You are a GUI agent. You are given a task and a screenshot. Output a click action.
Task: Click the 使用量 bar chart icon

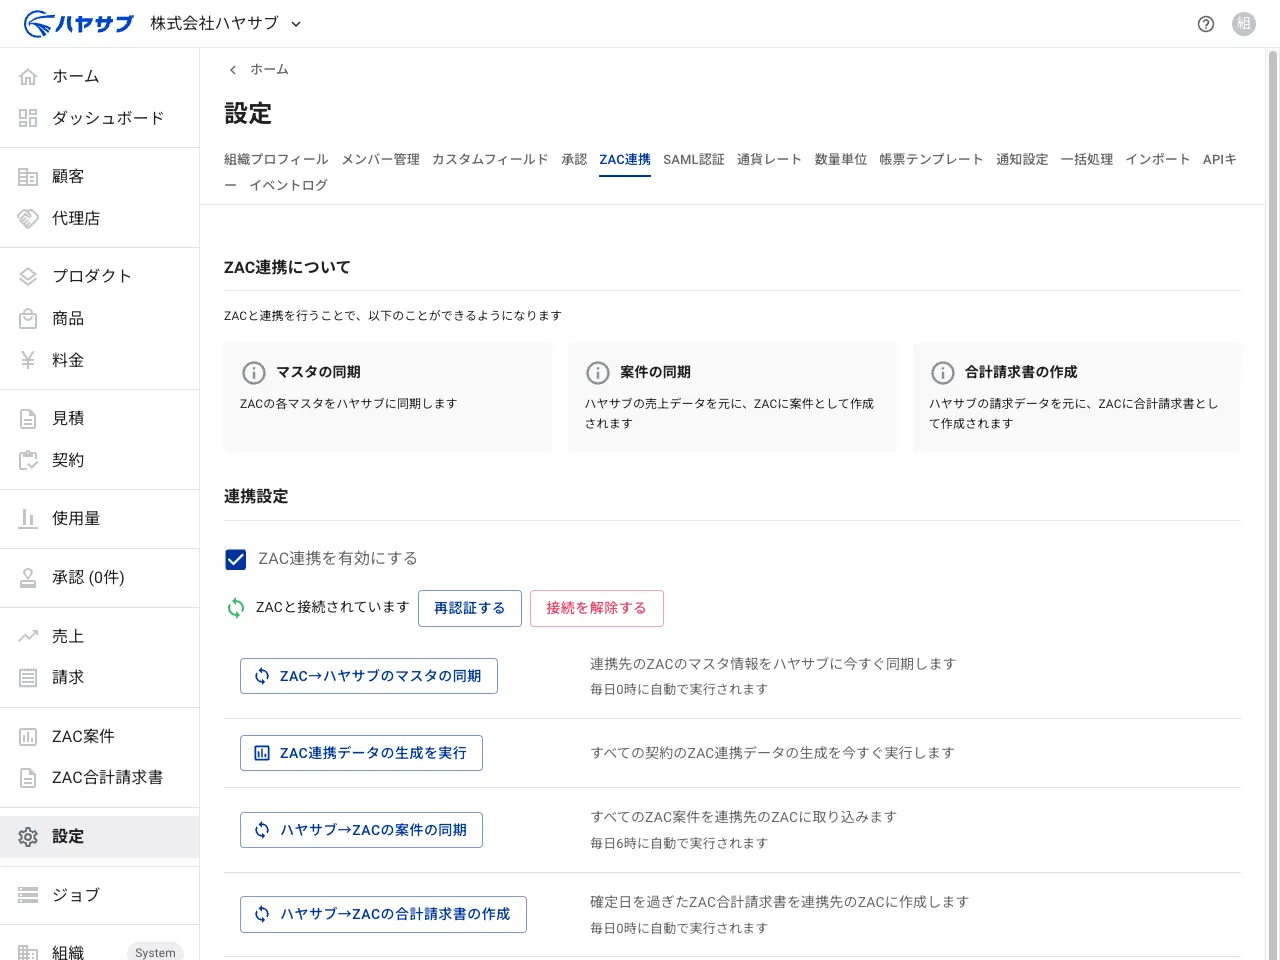28,518
